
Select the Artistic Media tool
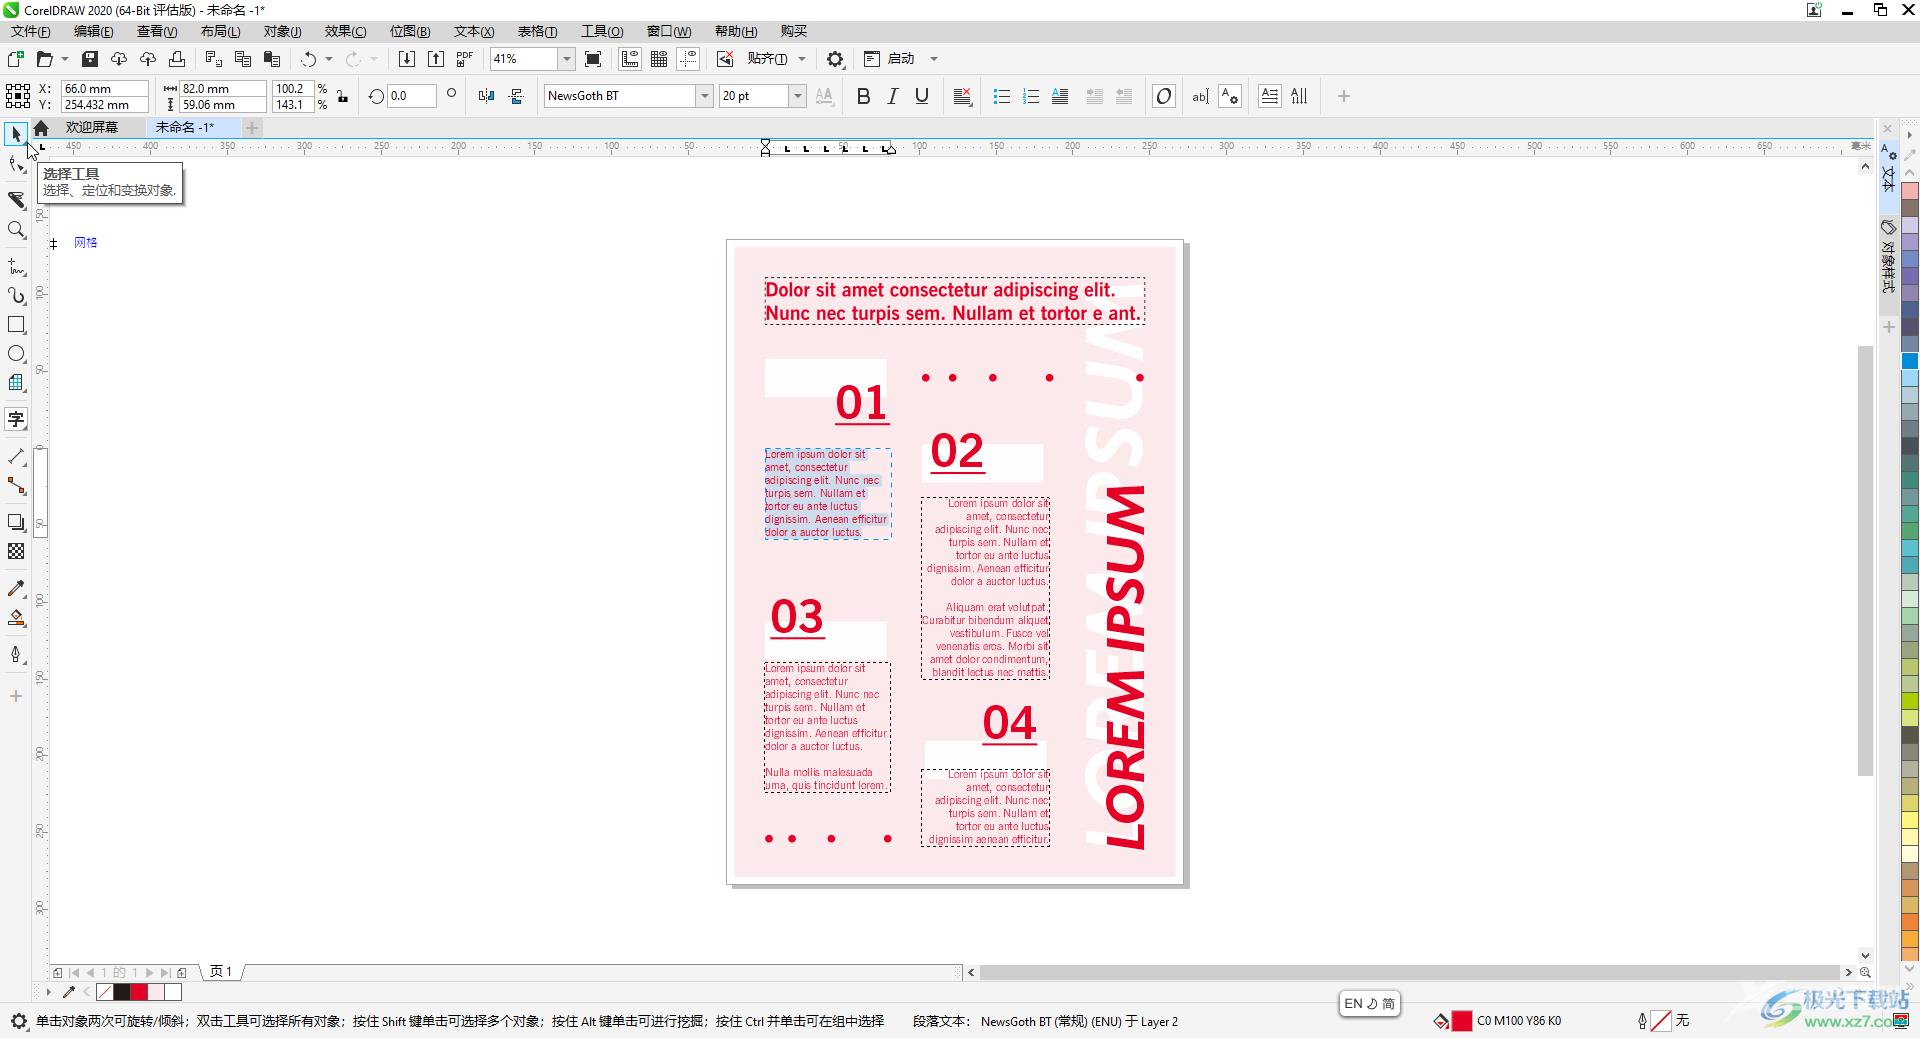point(16,296)
